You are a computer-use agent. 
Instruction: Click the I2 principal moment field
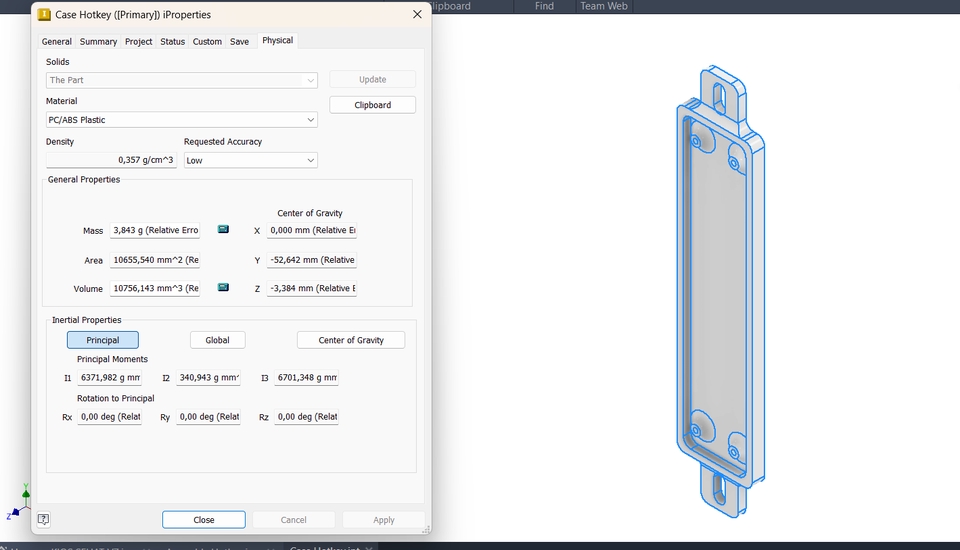pyautogui.click(x=208, y=378)
